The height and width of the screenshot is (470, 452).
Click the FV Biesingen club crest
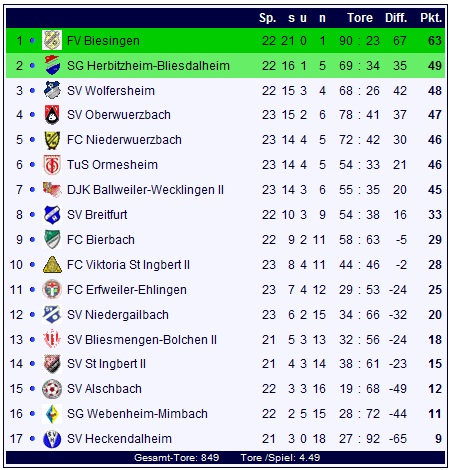pos(52,40)
